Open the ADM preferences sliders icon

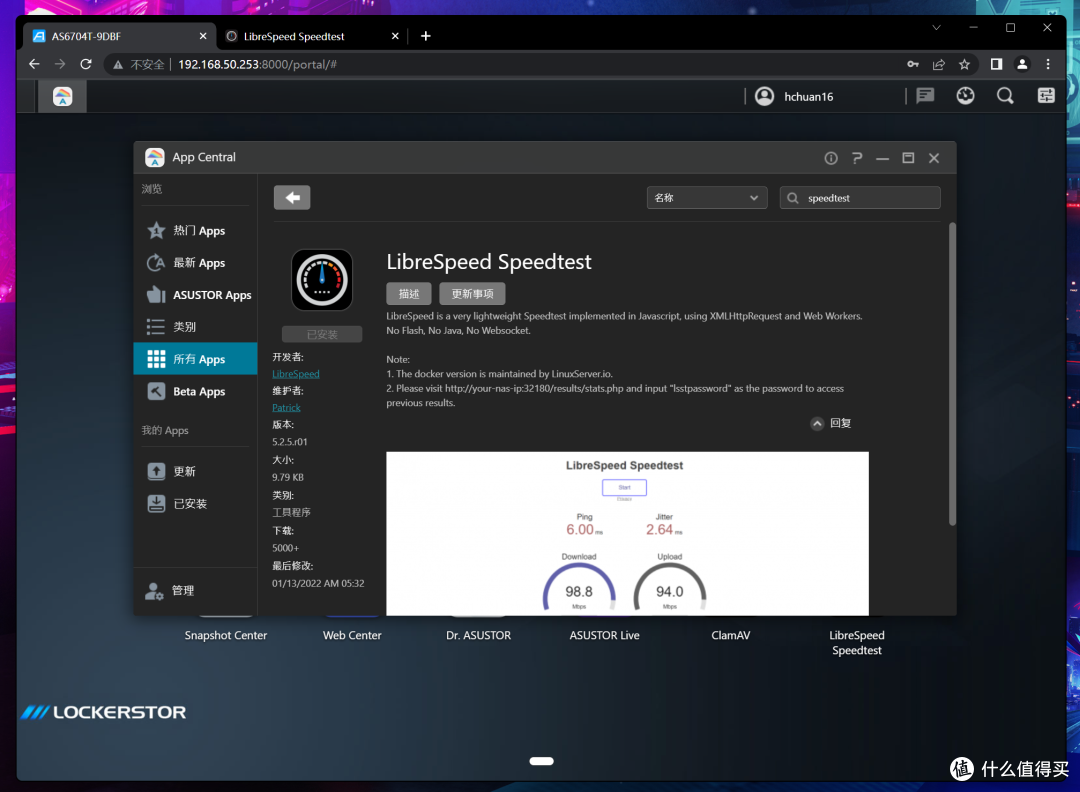tap(1046, 96)
